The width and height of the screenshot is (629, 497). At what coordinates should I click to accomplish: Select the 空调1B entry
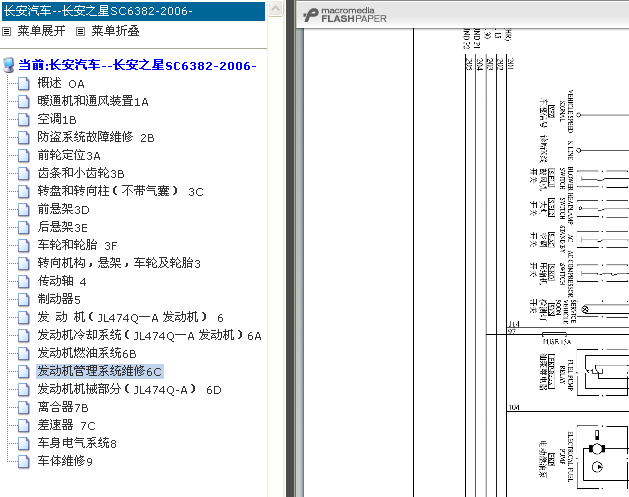[57, 120]
